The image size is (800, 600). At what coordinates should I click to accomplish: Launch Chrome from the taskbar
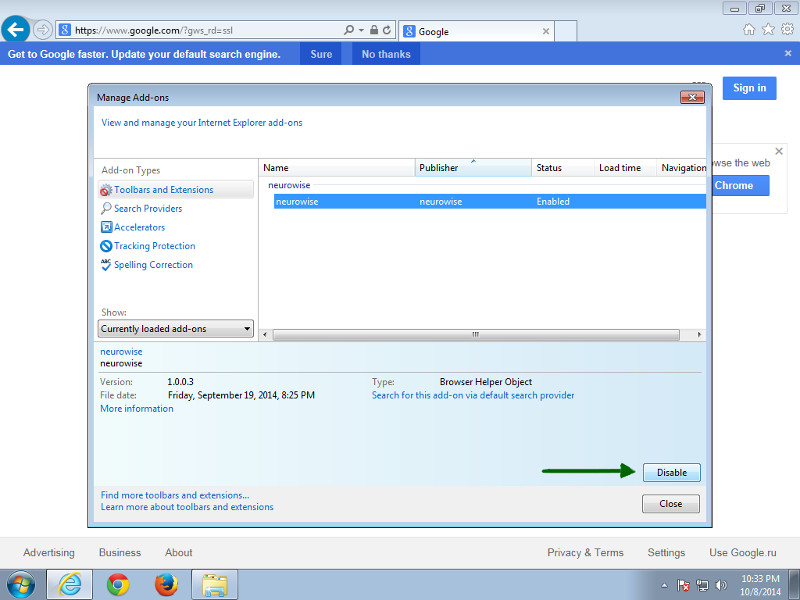pyautogui.click(x=118, y=584)
